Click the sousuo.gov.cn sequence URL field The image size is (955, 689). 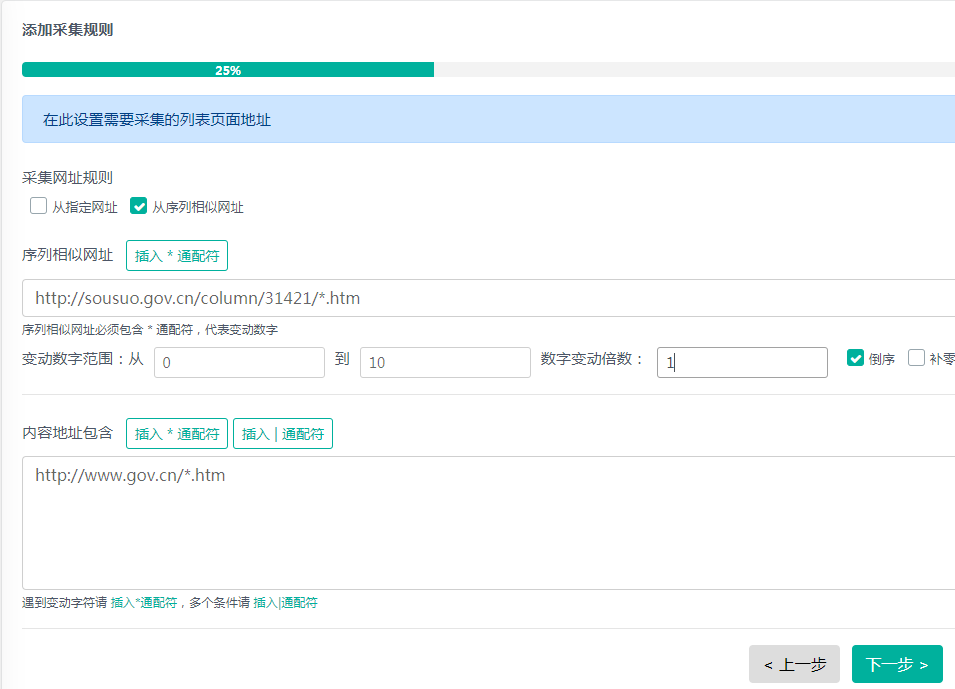488,298
